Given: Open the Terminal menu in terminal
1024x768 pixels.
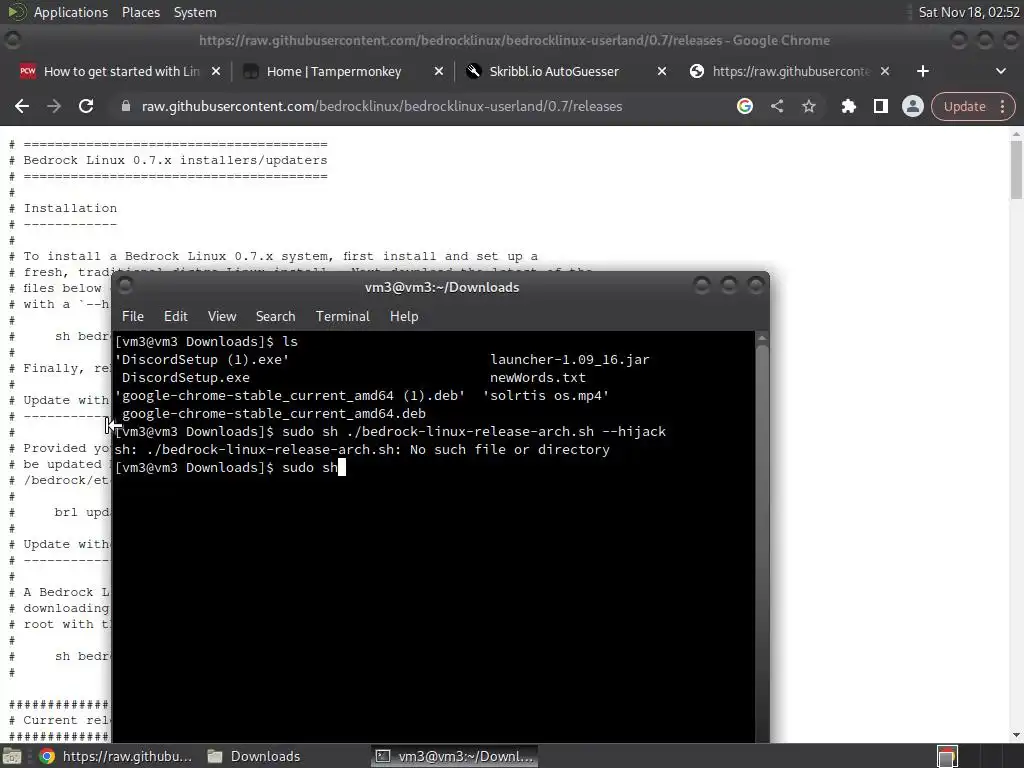Looking at the screenshot, I should point(342,316).
